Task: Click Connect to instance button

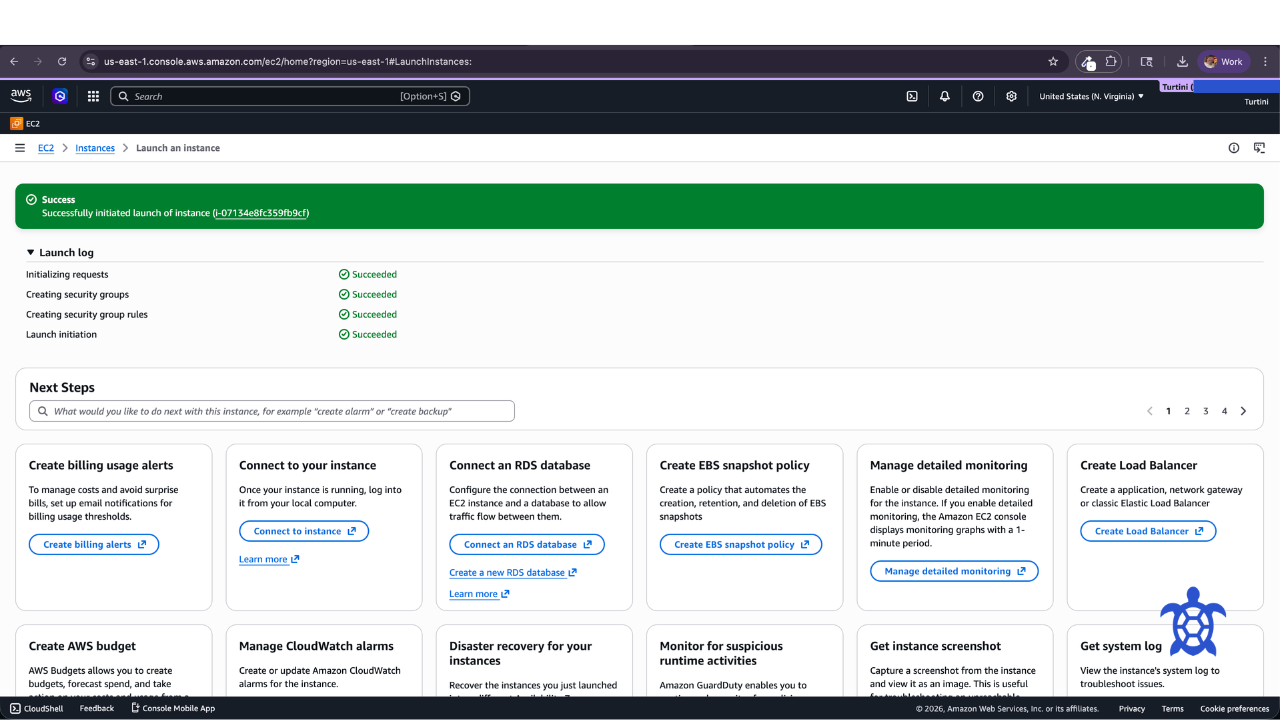Action: pos(304,531)
